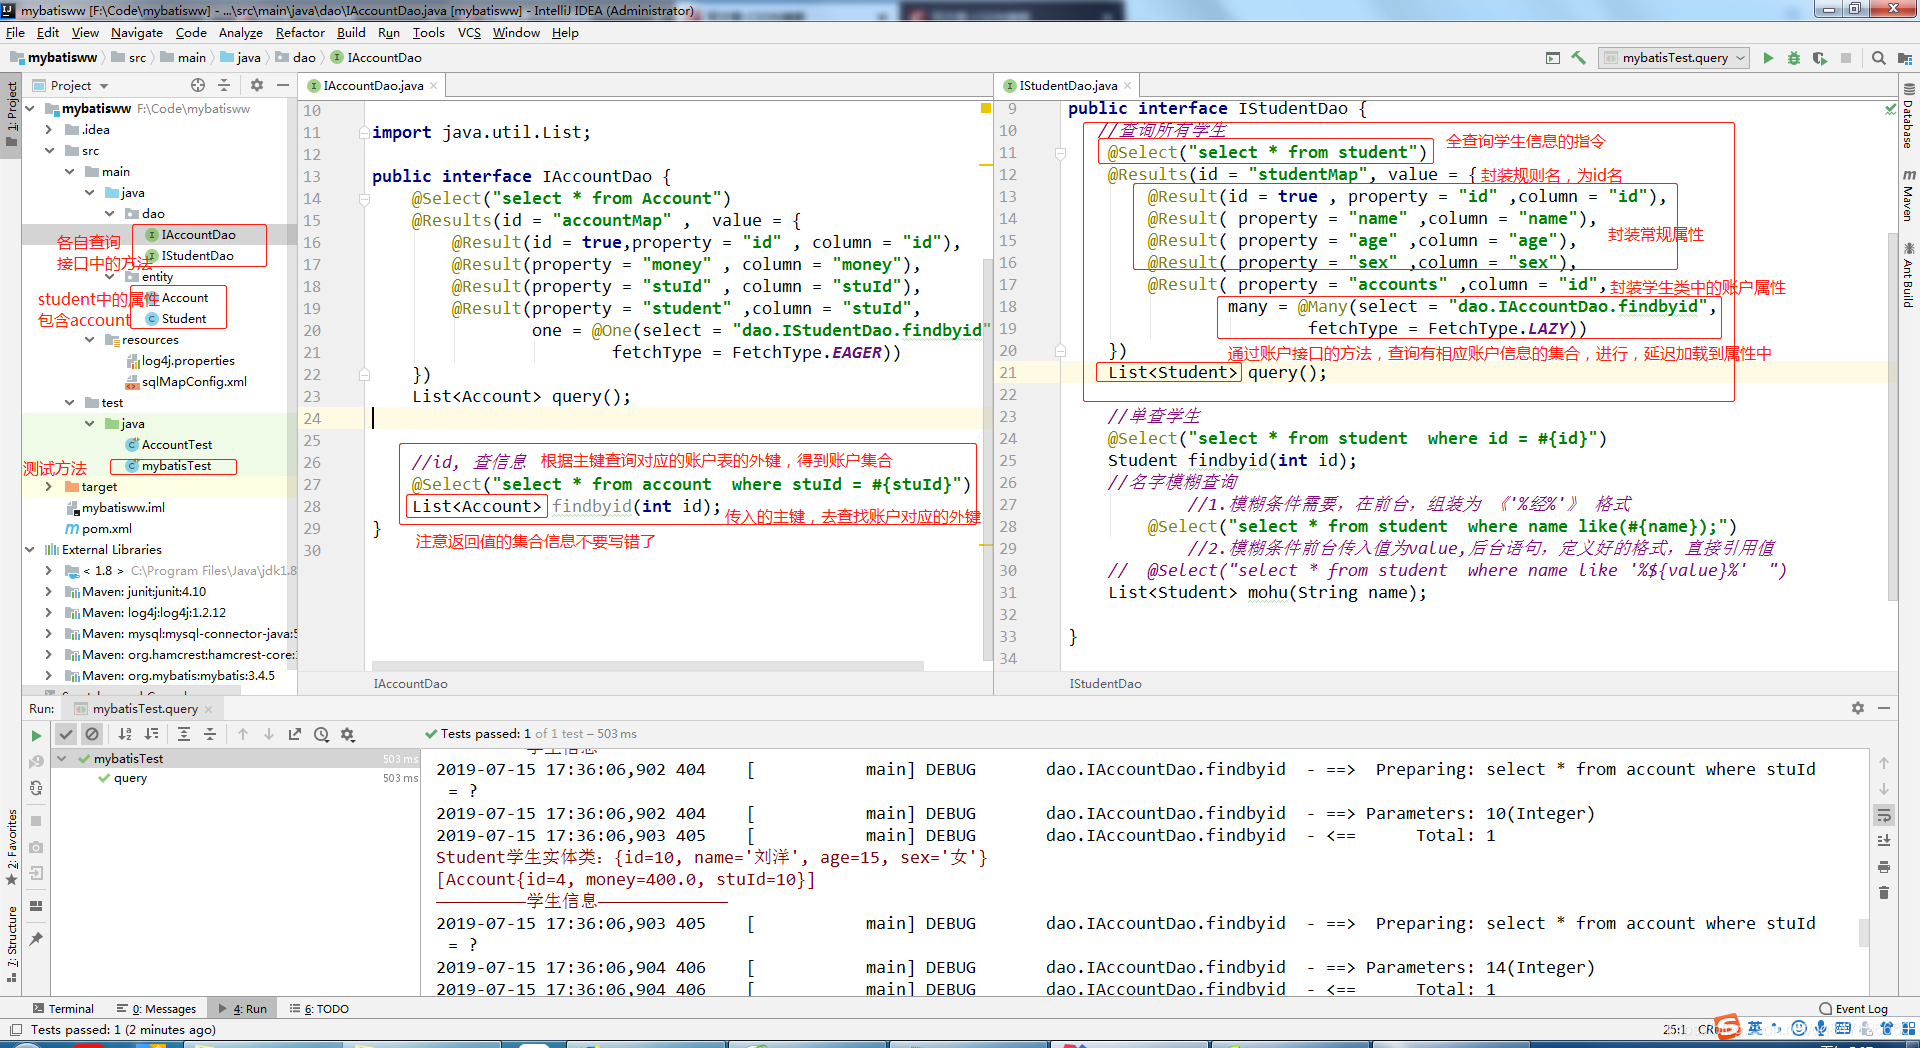Open Project Structure icon at toolbar end

coord(1903,58)
